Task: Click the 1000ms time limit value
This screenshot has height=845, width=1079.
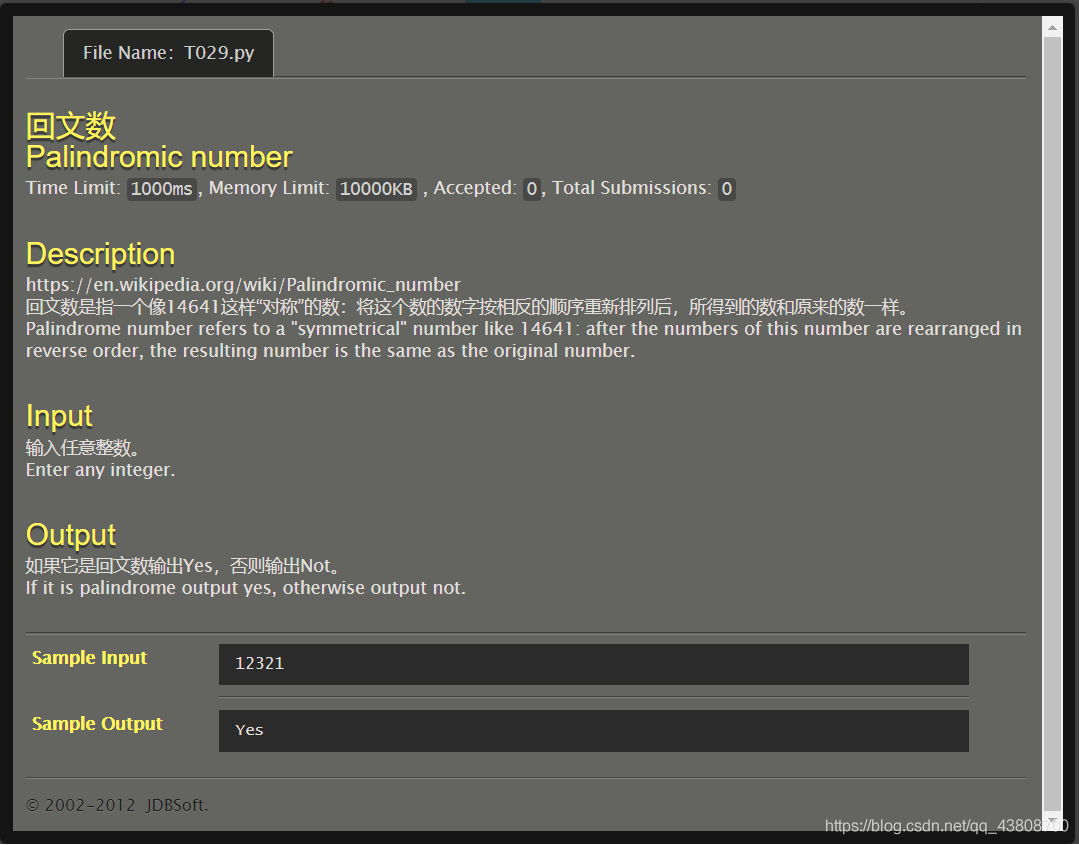Action: 162,189
